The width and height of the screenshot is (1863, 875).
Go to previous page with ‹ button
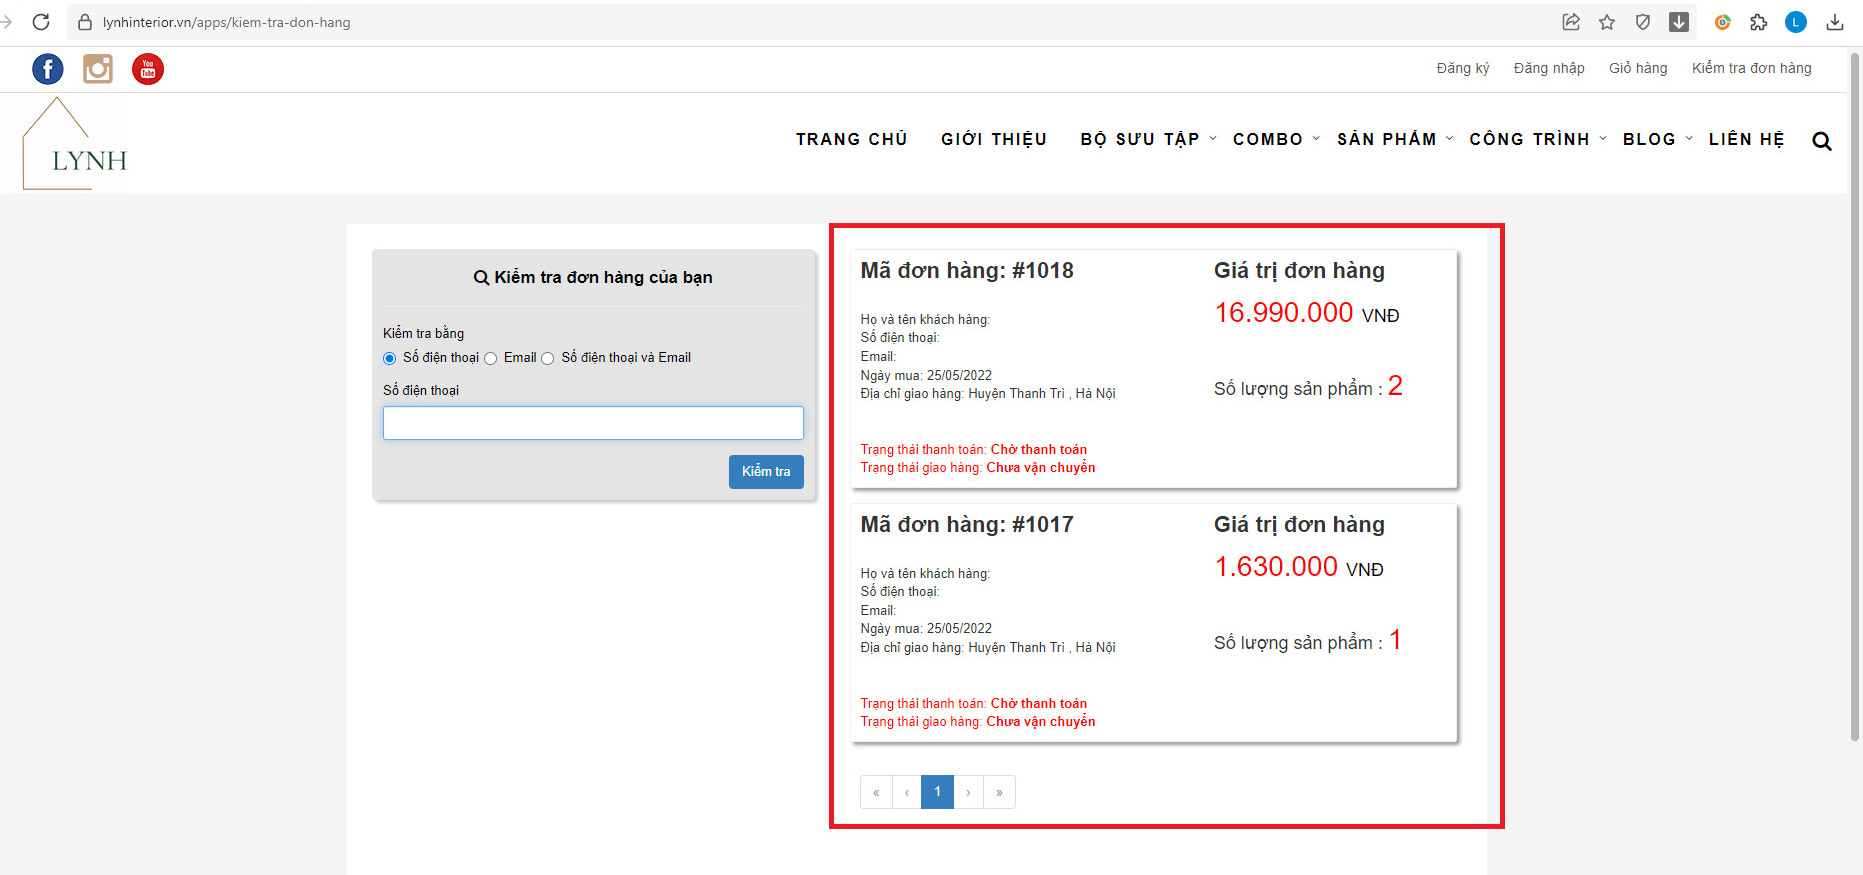pos(907,792)
